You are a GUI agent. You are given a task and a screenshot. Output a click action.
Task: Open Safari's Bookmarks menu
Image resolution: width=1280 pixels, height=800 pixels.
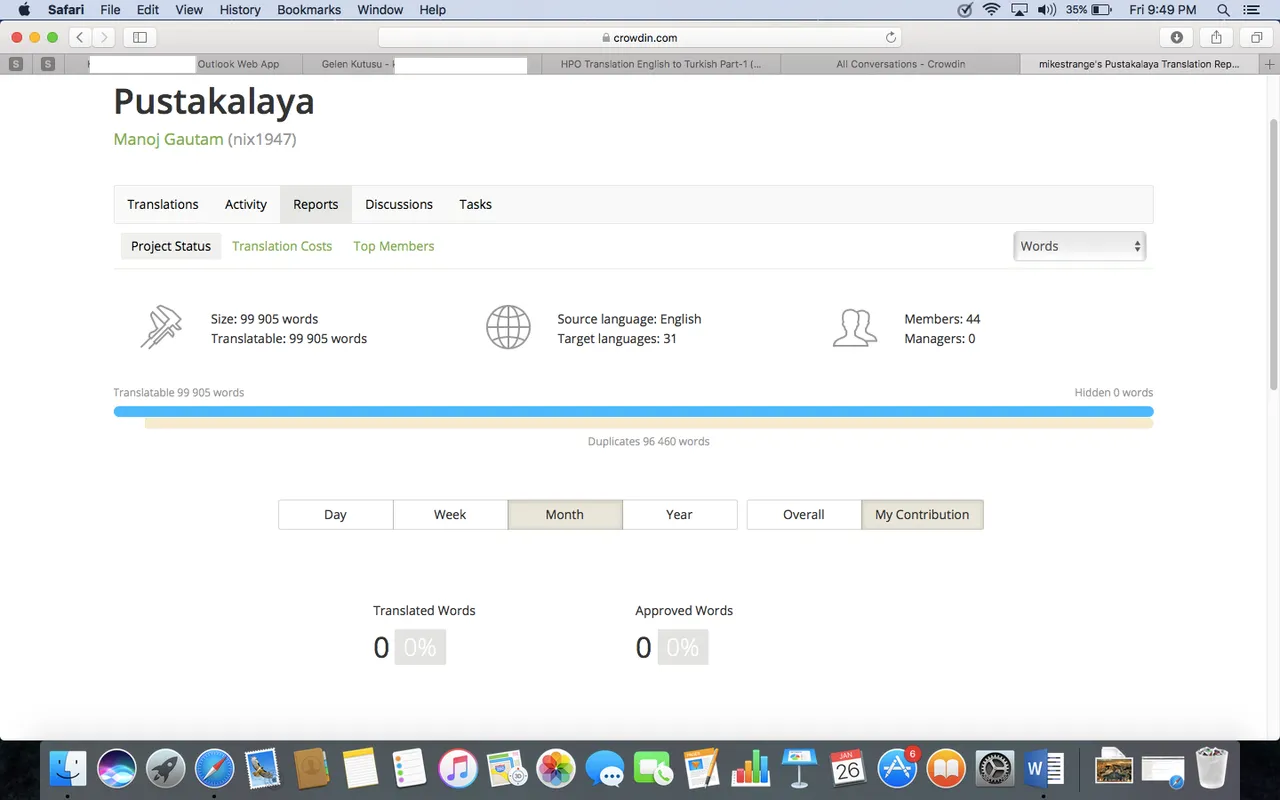(309, 10)
